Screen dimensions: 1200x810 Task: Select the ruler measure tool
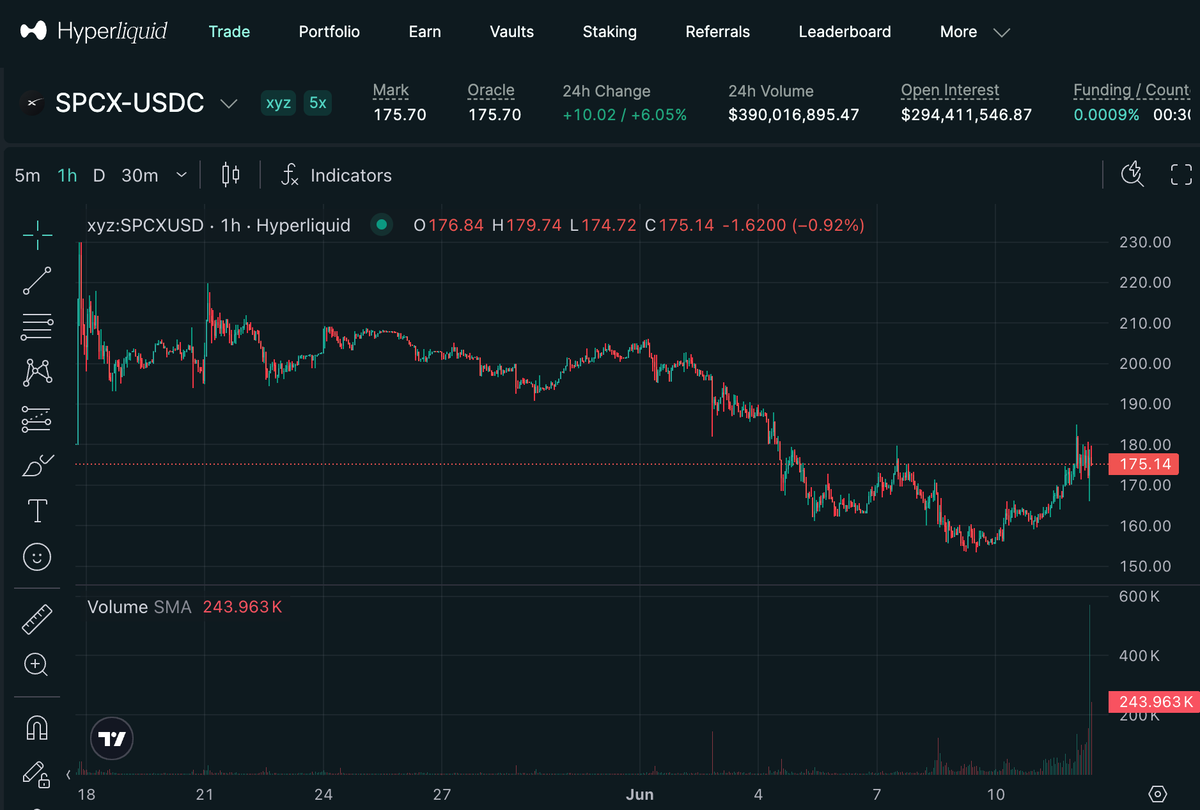(x=37, y=619)
